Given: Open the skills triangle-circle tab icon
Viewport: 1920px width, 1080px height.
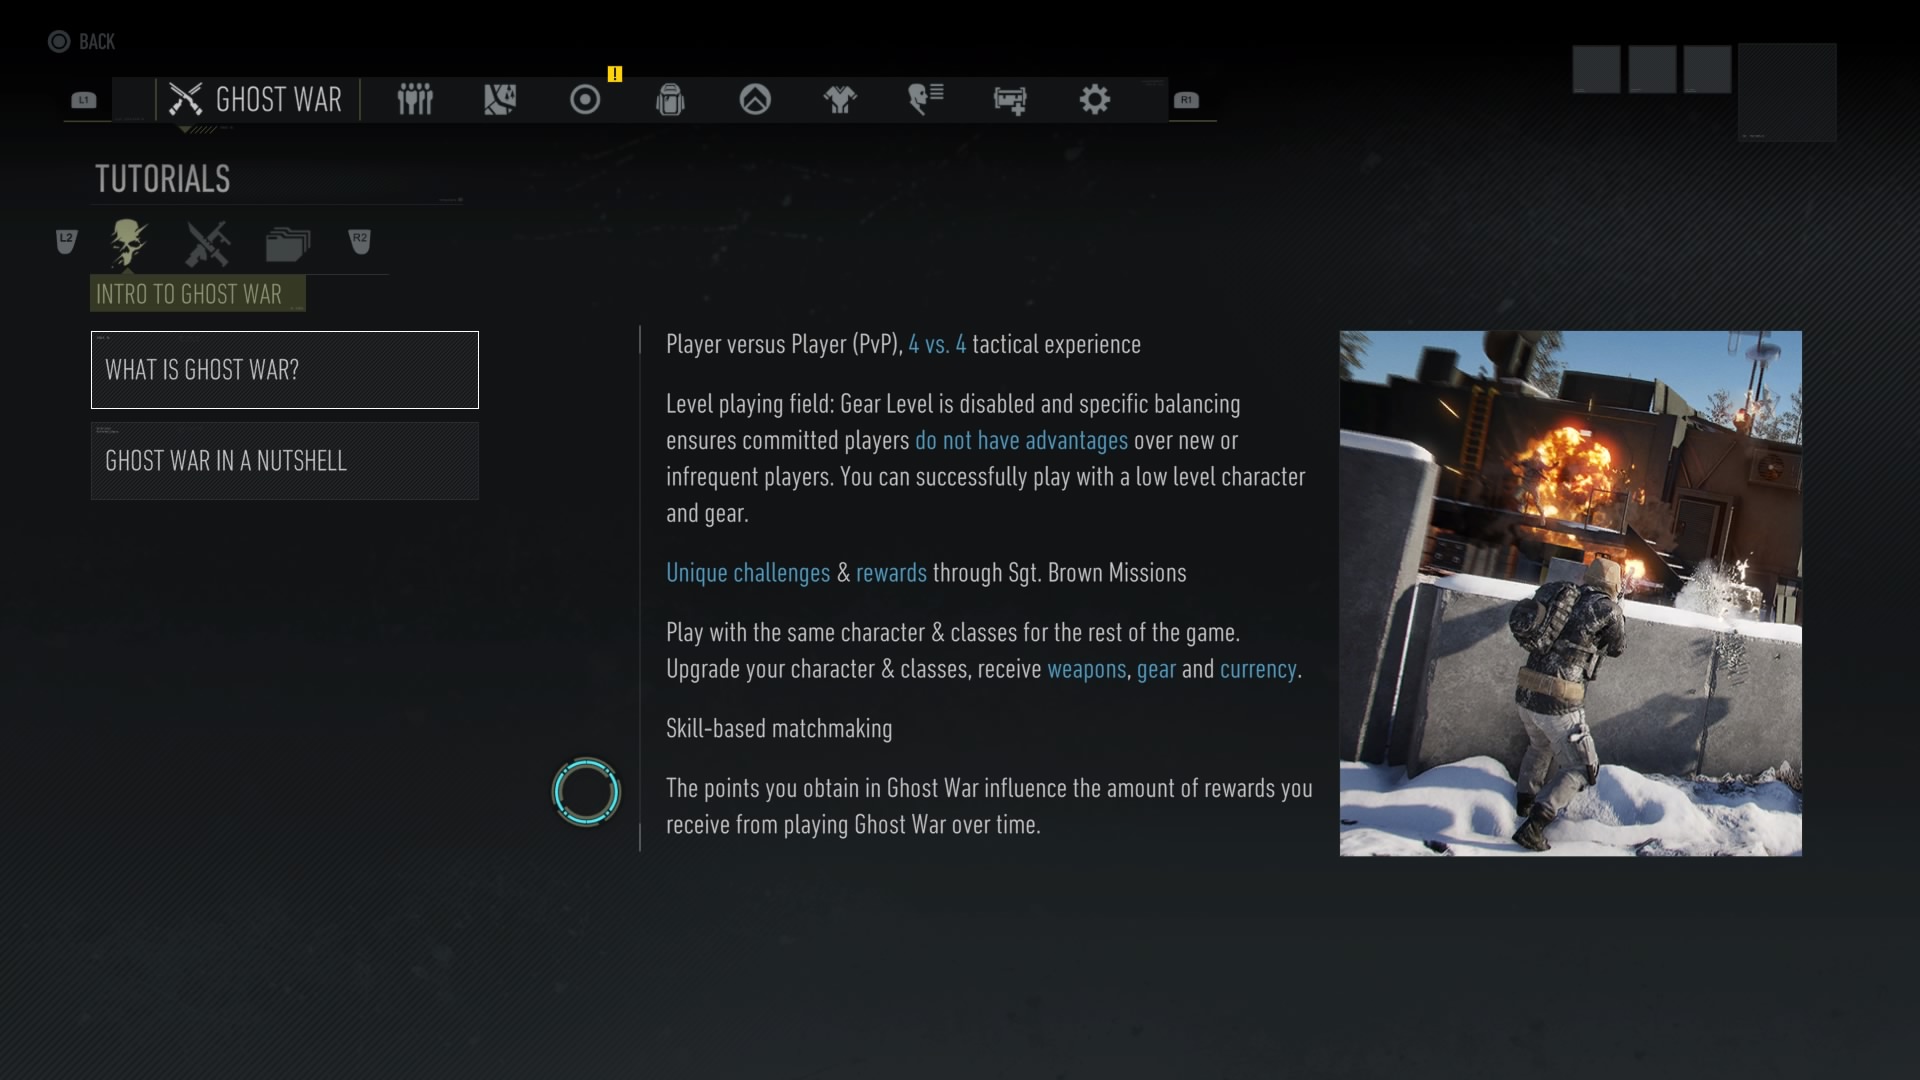Looking at the screenshot, I should 755,99.
